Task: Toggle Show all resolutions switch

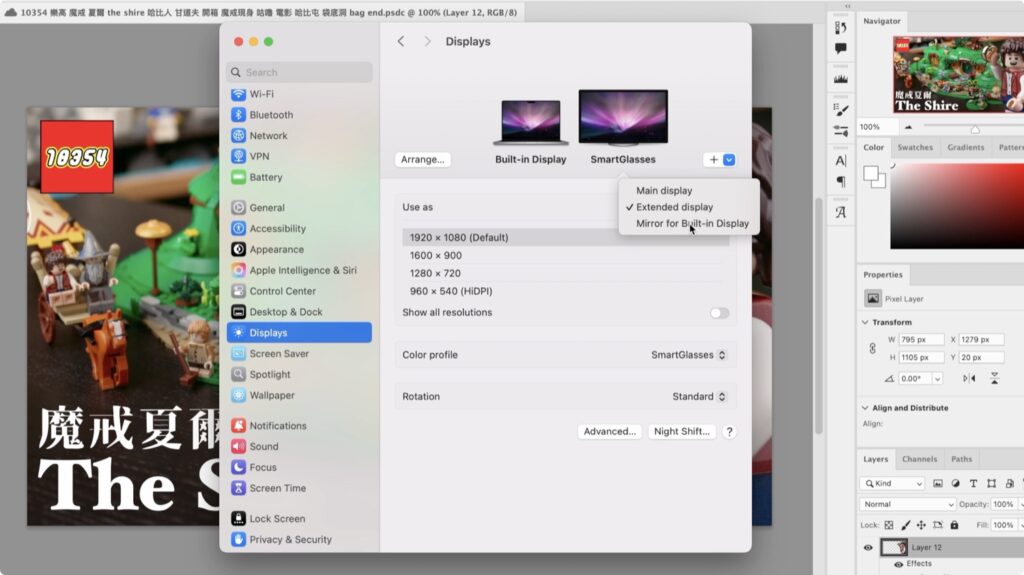Action: pyautogui.click(x=719, y=313)
